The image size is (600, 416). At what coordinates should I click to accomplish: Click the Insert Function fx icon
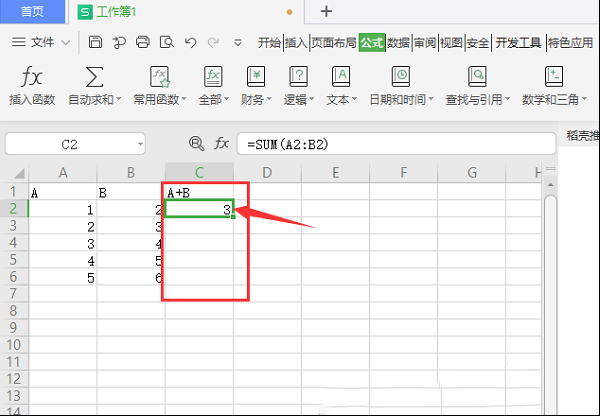tap(31, 77)
